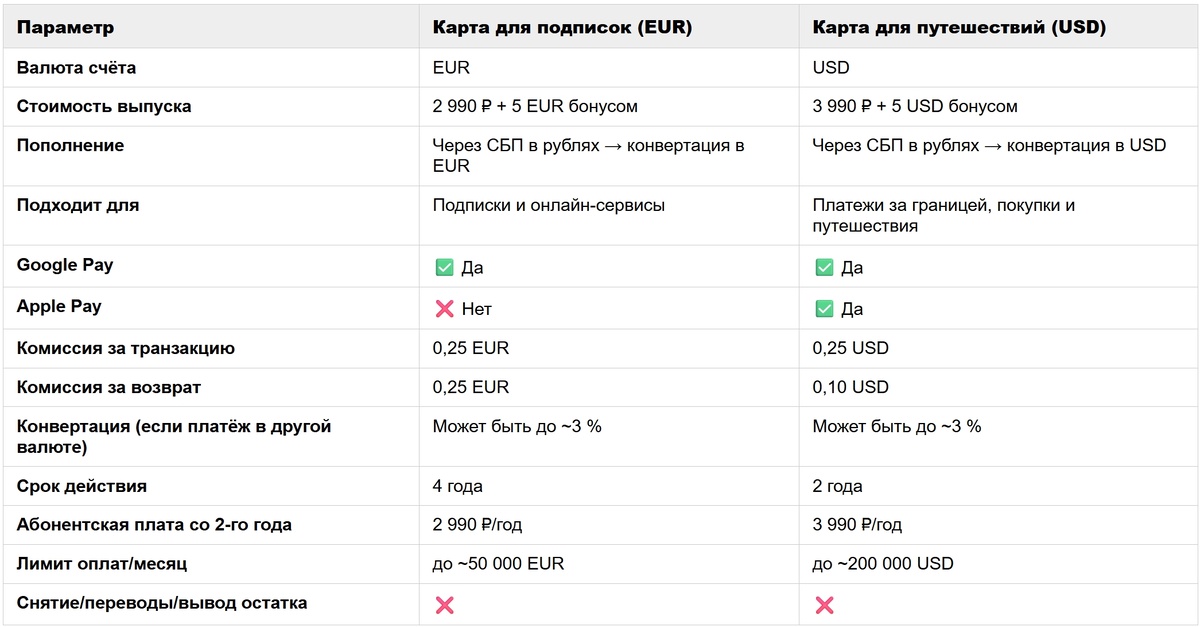Click the "0,10 USD" refund fee cell
1200x627 pixels.
coord(850,387)
